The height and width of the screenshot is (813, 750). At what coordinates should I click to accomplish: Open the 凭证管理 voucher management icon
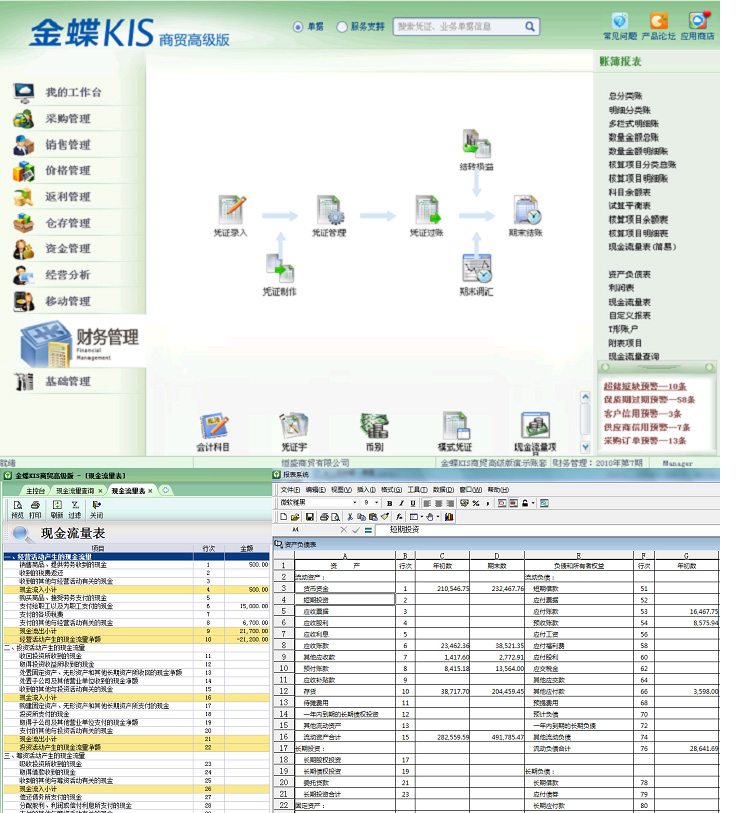329,210
